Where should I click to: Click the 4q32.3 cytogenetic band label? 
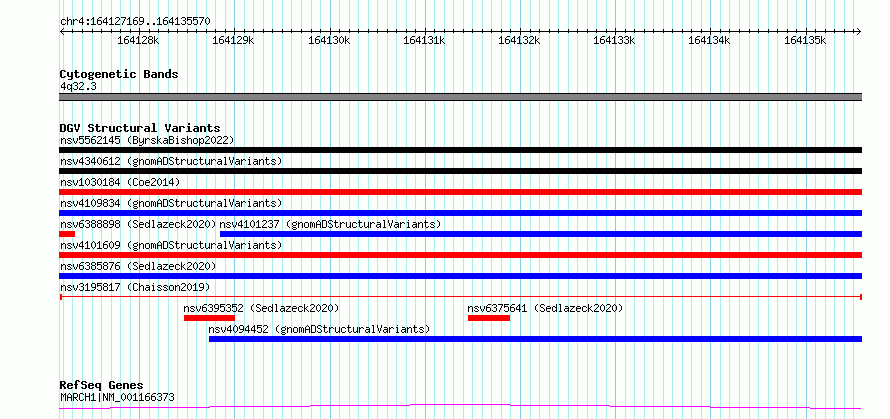[x=78, y=86]
